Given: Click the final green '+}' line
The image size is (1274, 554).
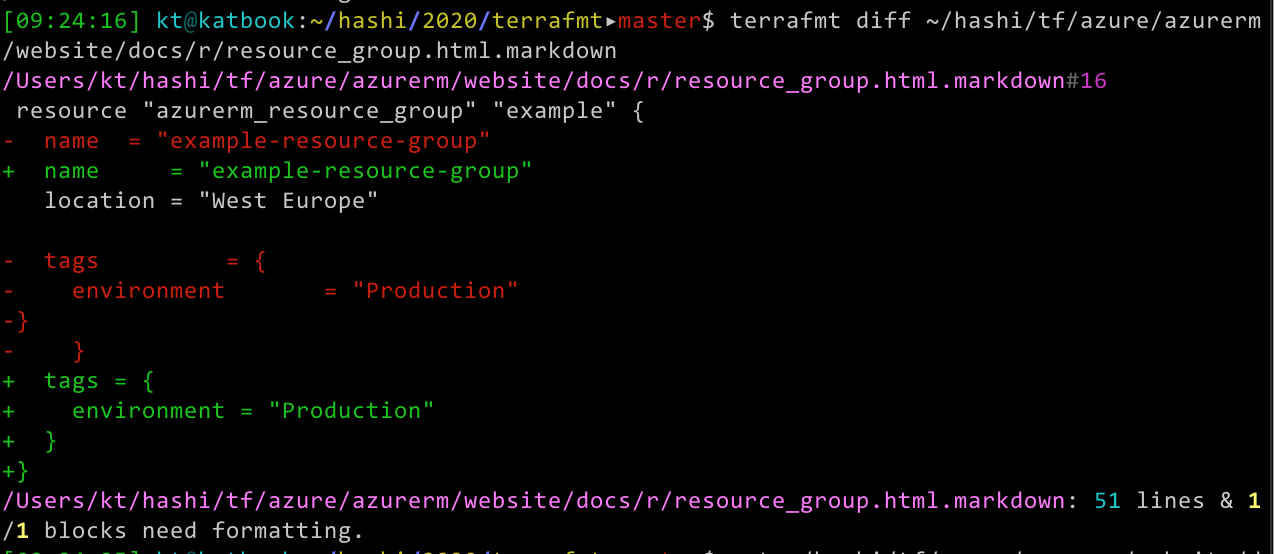Looking at the screenshot, I should [x=17, y=471].
